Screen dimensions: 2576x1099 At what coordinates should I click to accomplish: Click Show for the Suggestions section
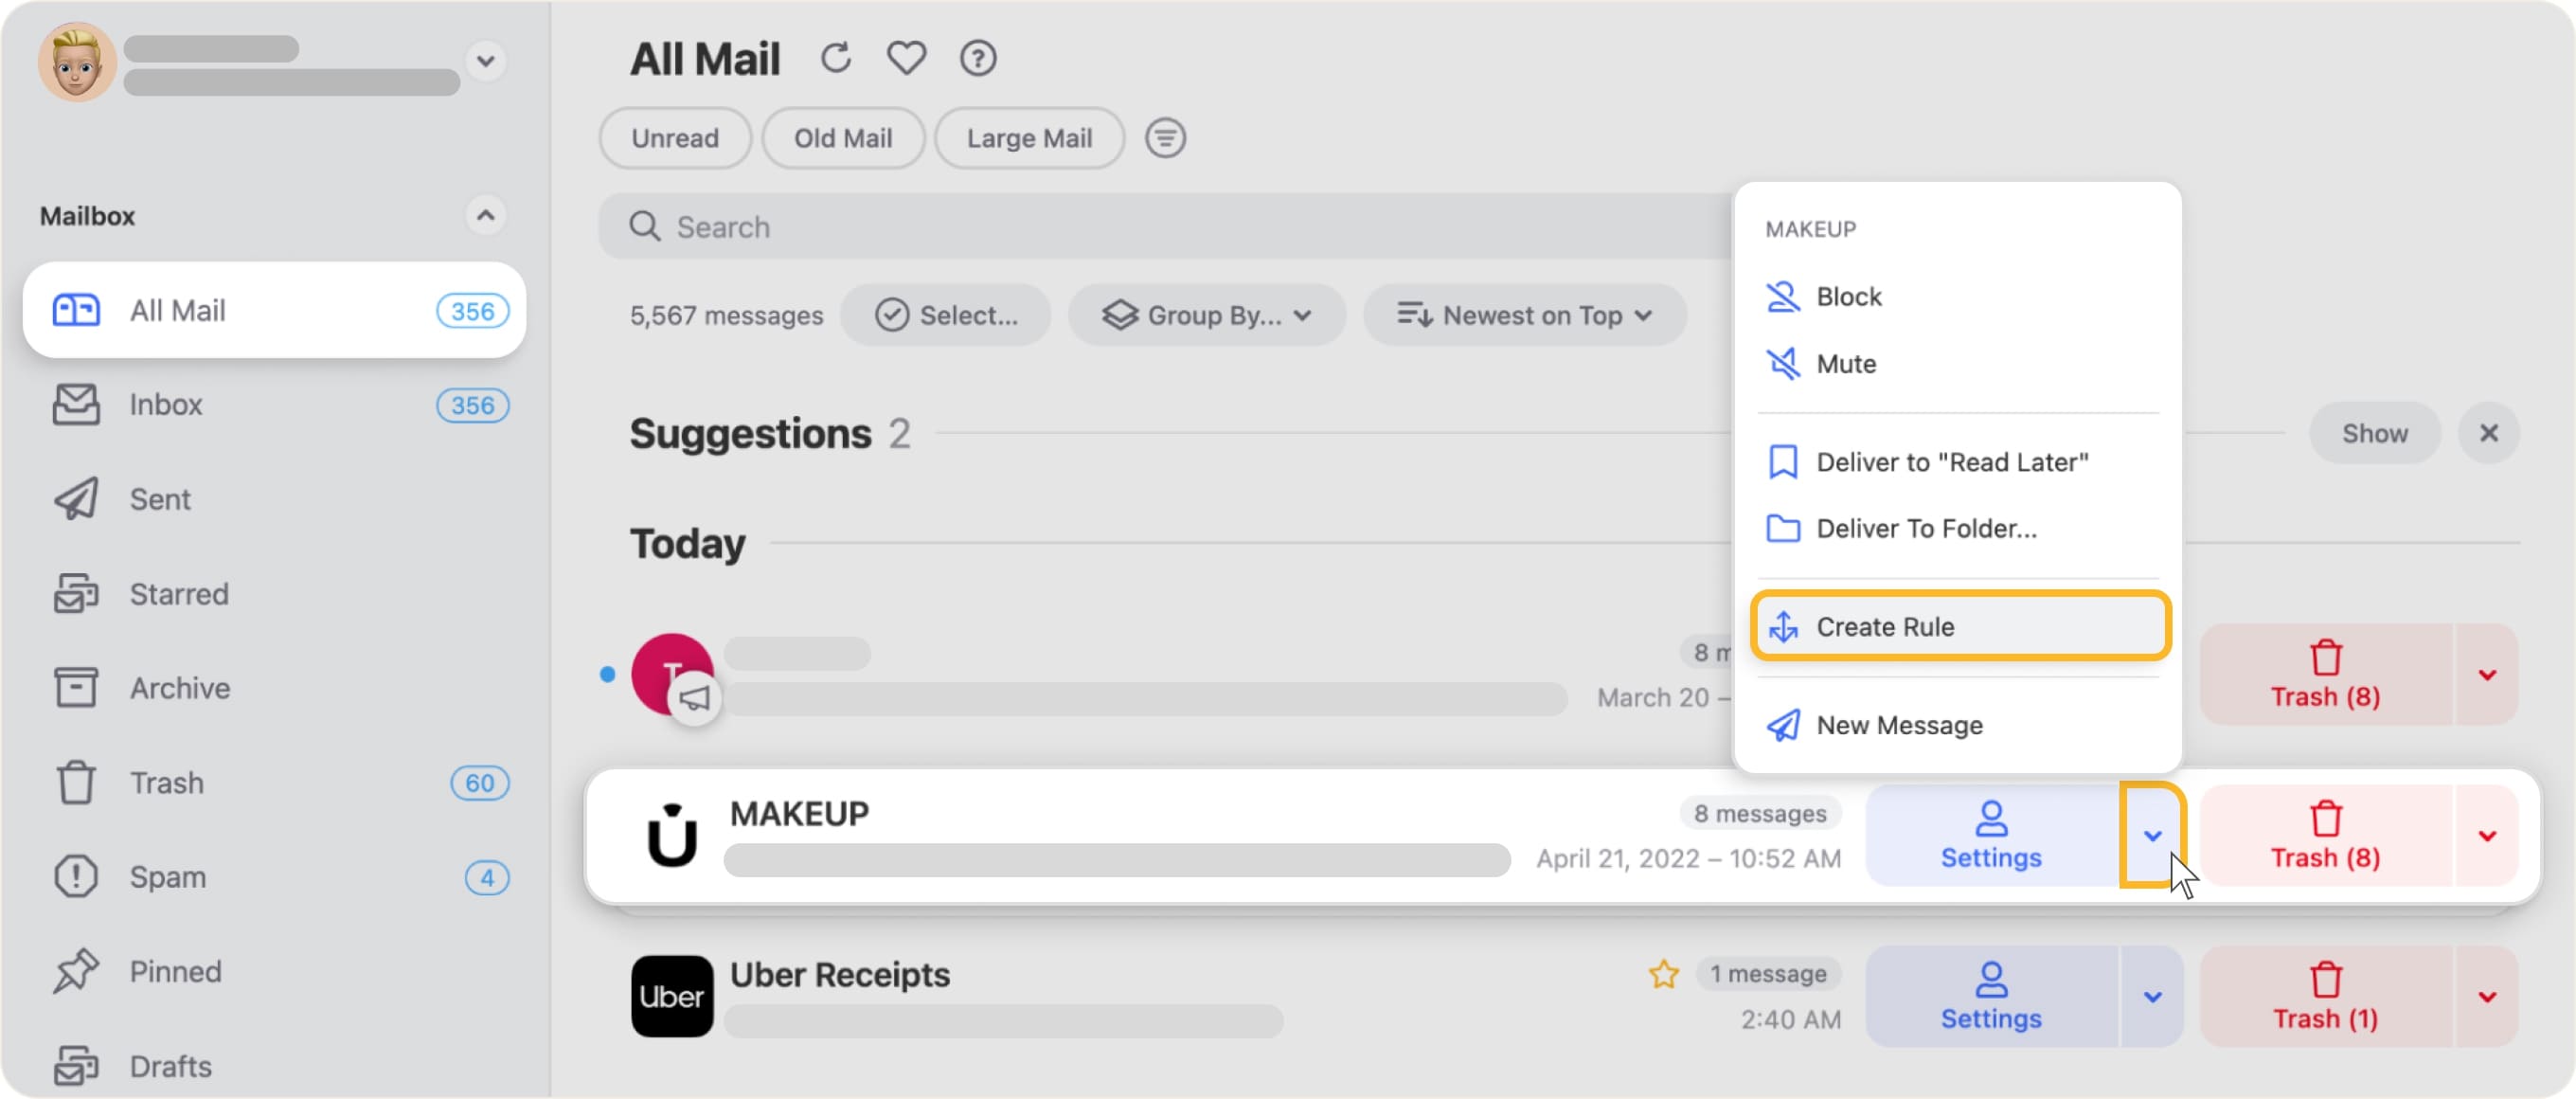(x=2375, y=432)
